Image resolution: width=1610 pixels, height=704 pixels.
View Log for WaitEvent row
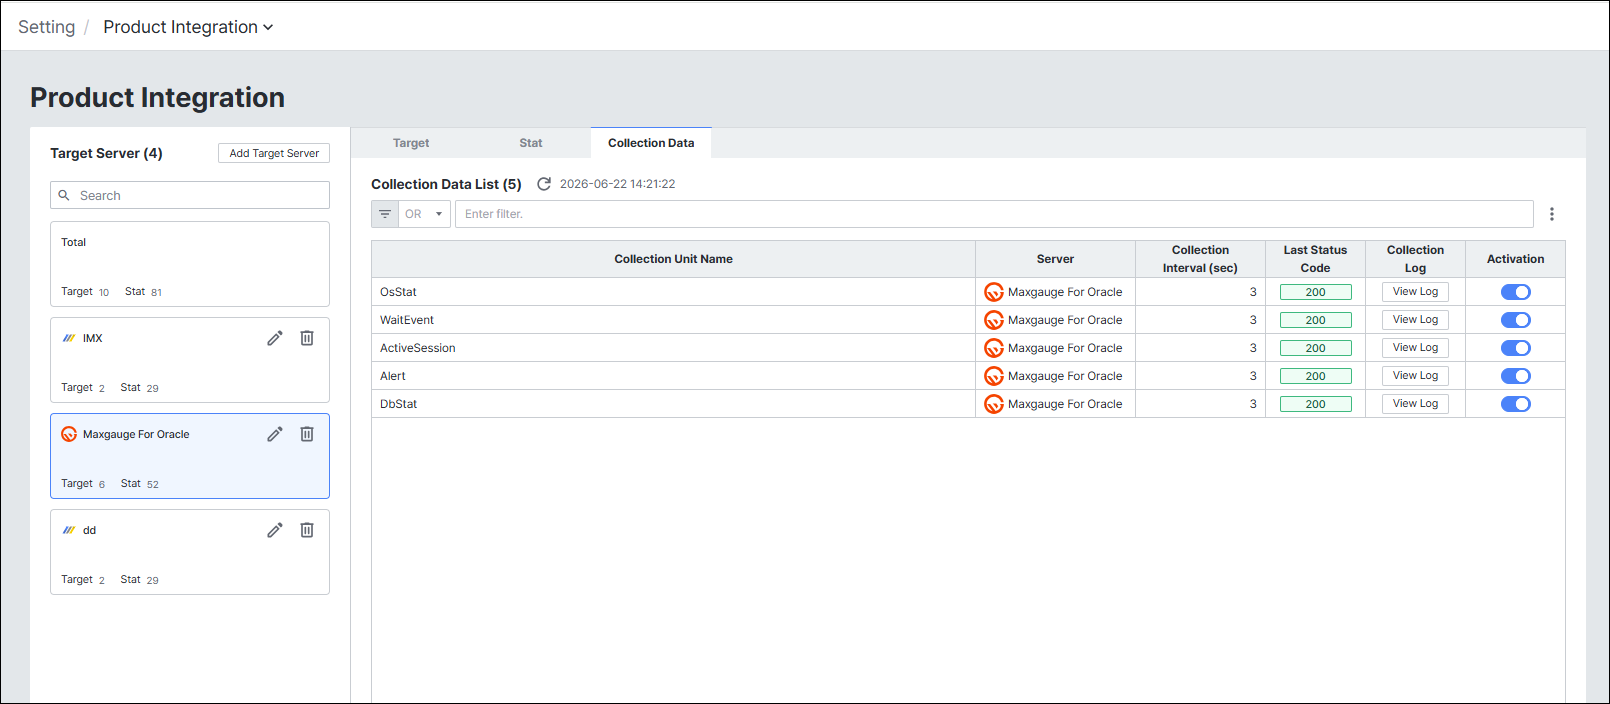(1415, 320)
